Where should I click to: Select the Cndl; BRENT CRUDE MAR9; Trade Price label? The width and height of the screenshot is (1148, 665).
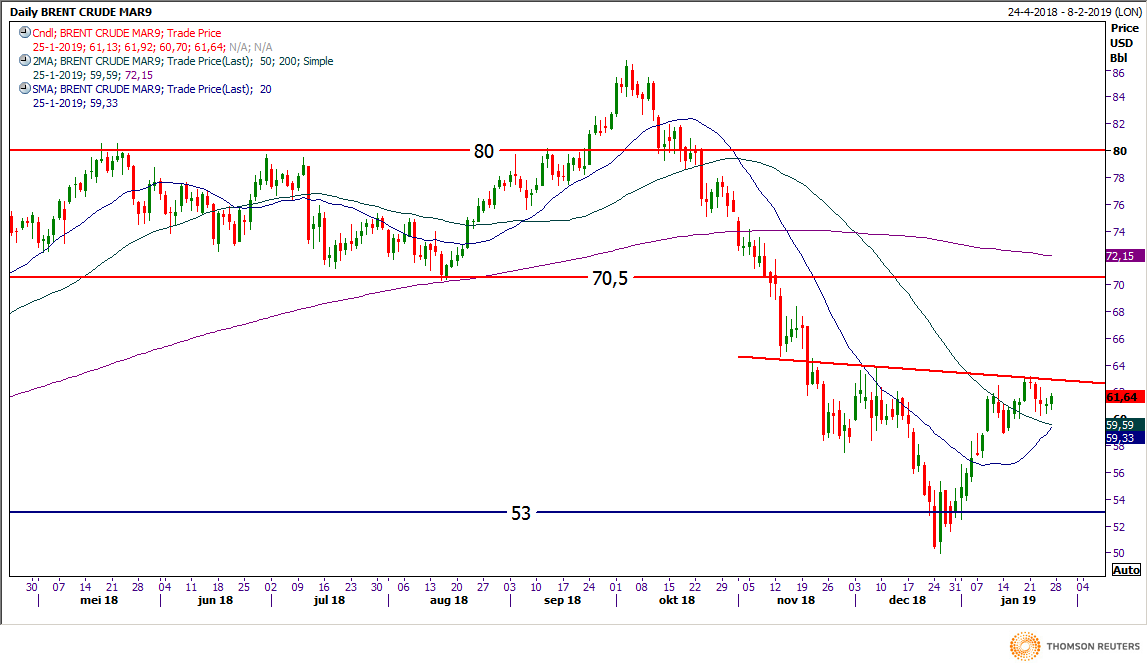pos(127,33)
